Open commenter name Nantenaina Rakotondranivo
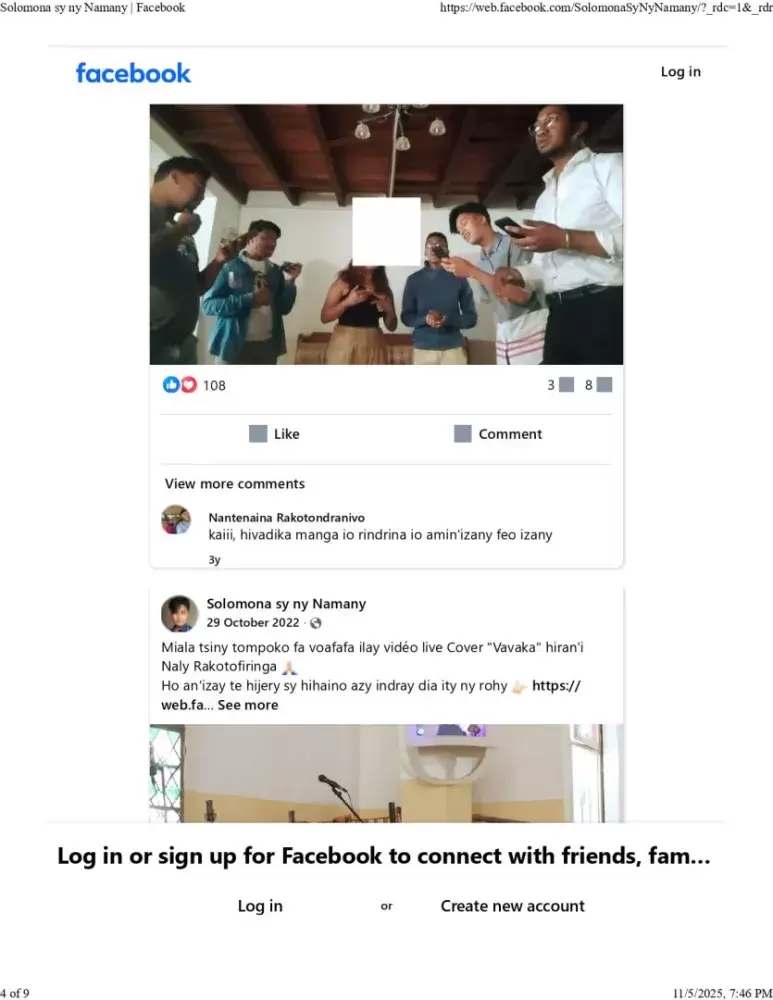 286,517
